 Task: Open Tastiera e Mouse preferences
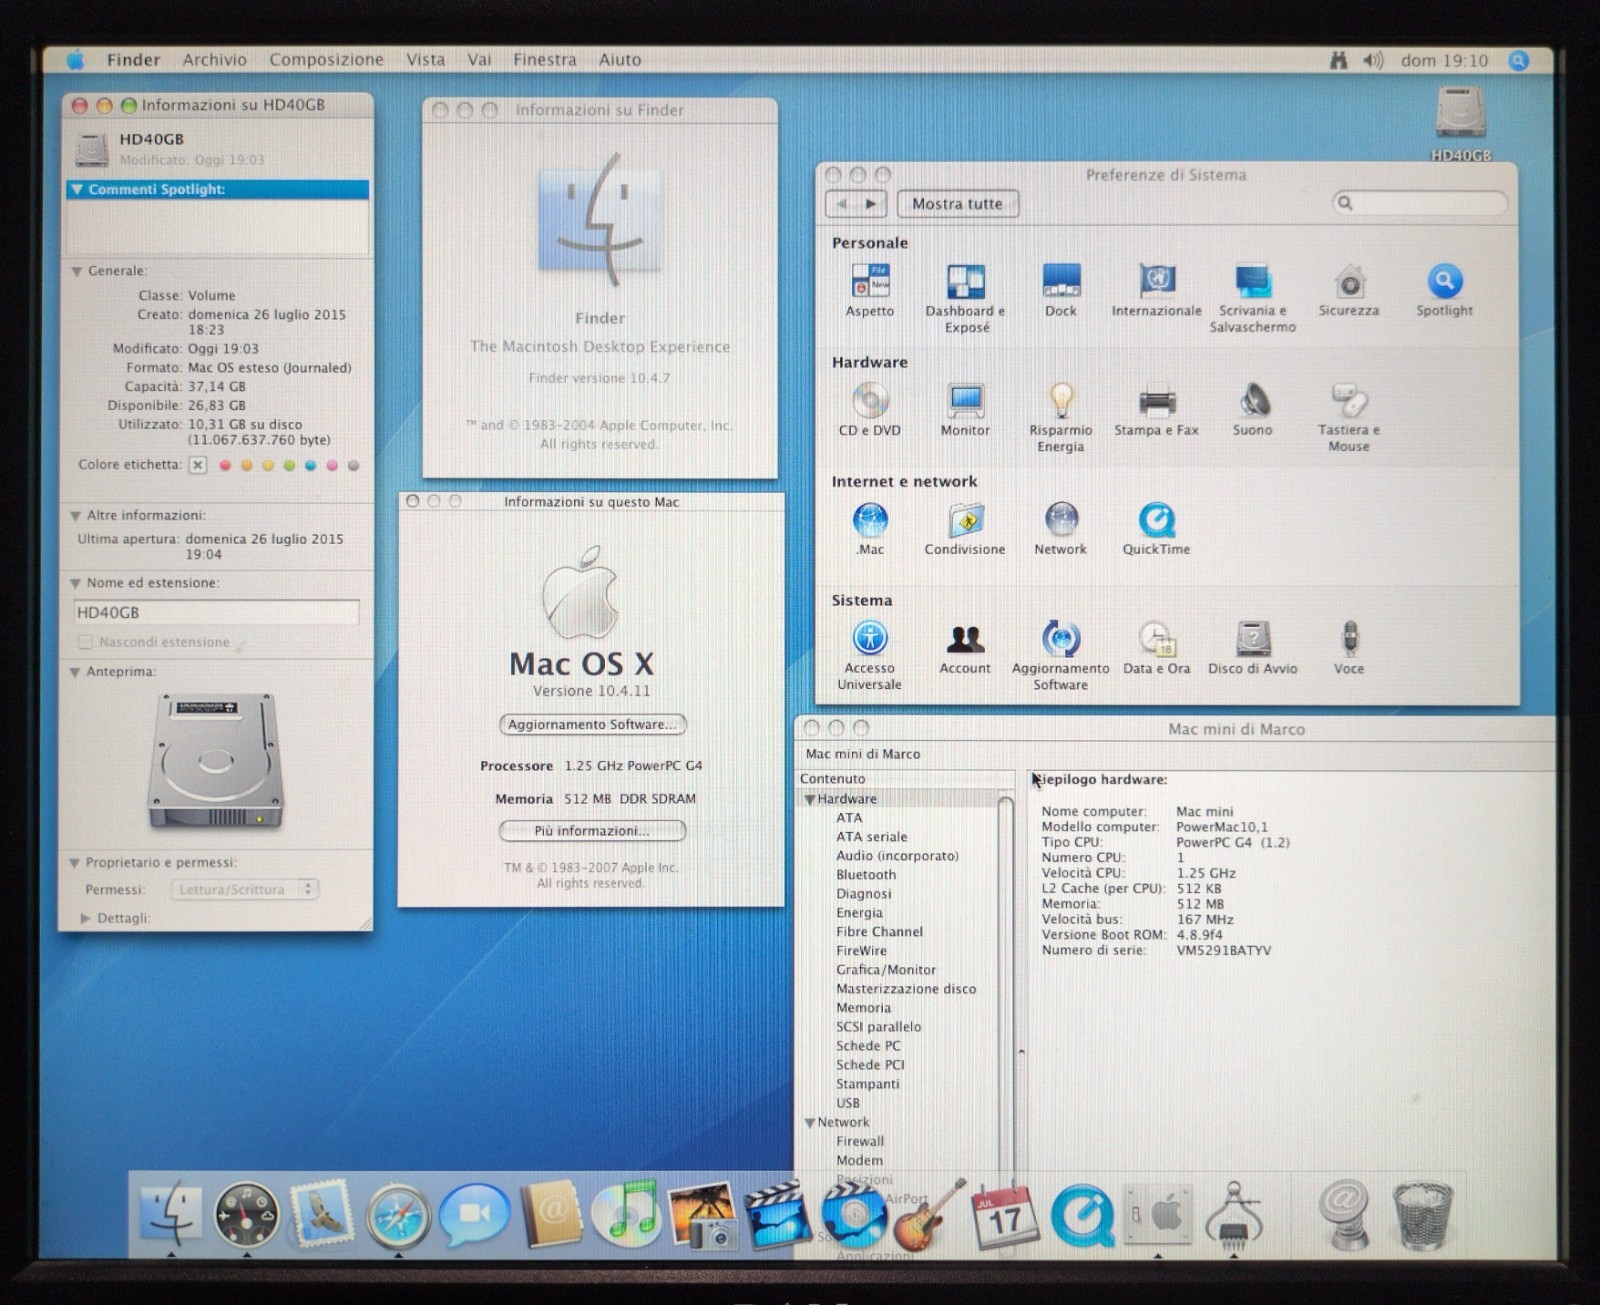1349,417
